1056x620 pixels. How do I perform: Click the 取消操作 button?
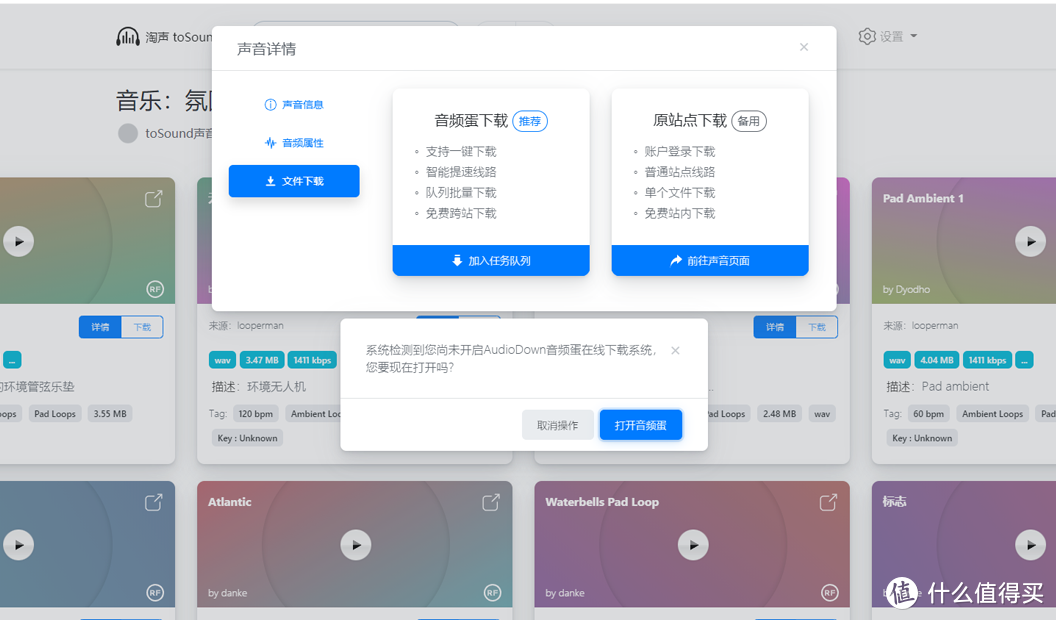tap(558, 425)
